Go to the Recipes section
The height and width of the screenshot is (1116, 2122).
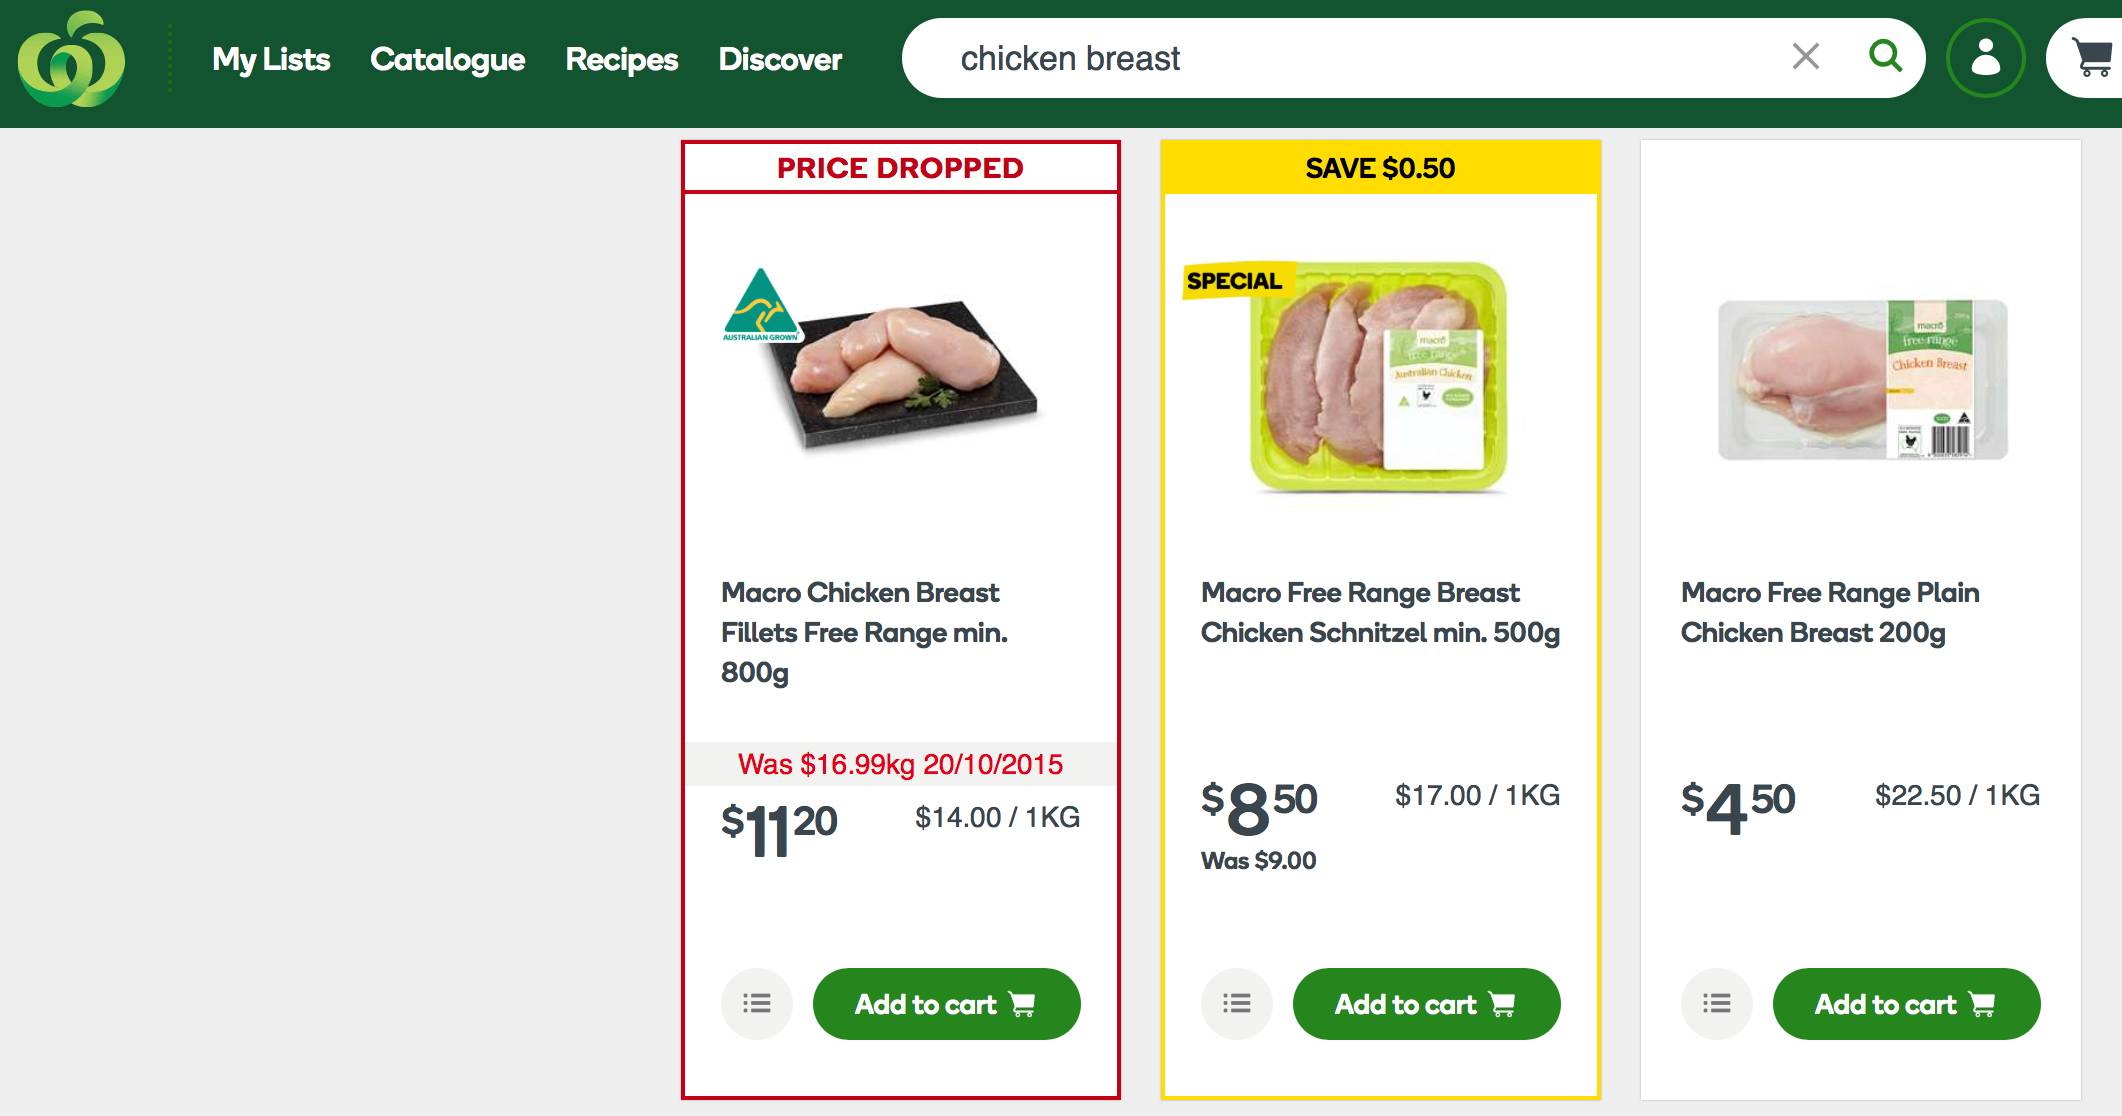click(621, 59)
